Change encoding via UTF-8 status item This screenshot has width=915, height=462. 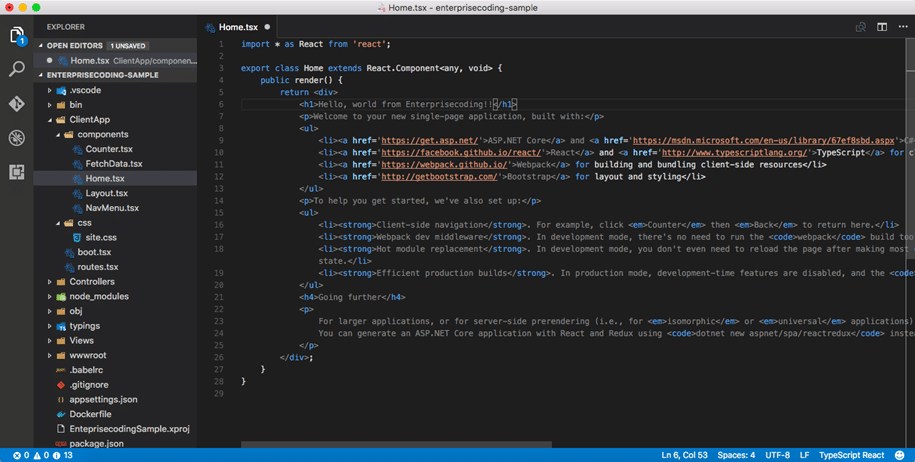coord(777,455)
